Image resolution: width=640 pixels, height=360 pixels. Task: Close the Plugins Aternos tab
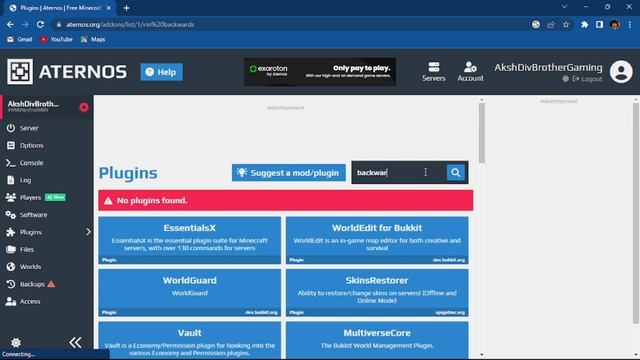click(x=109, y=8)
